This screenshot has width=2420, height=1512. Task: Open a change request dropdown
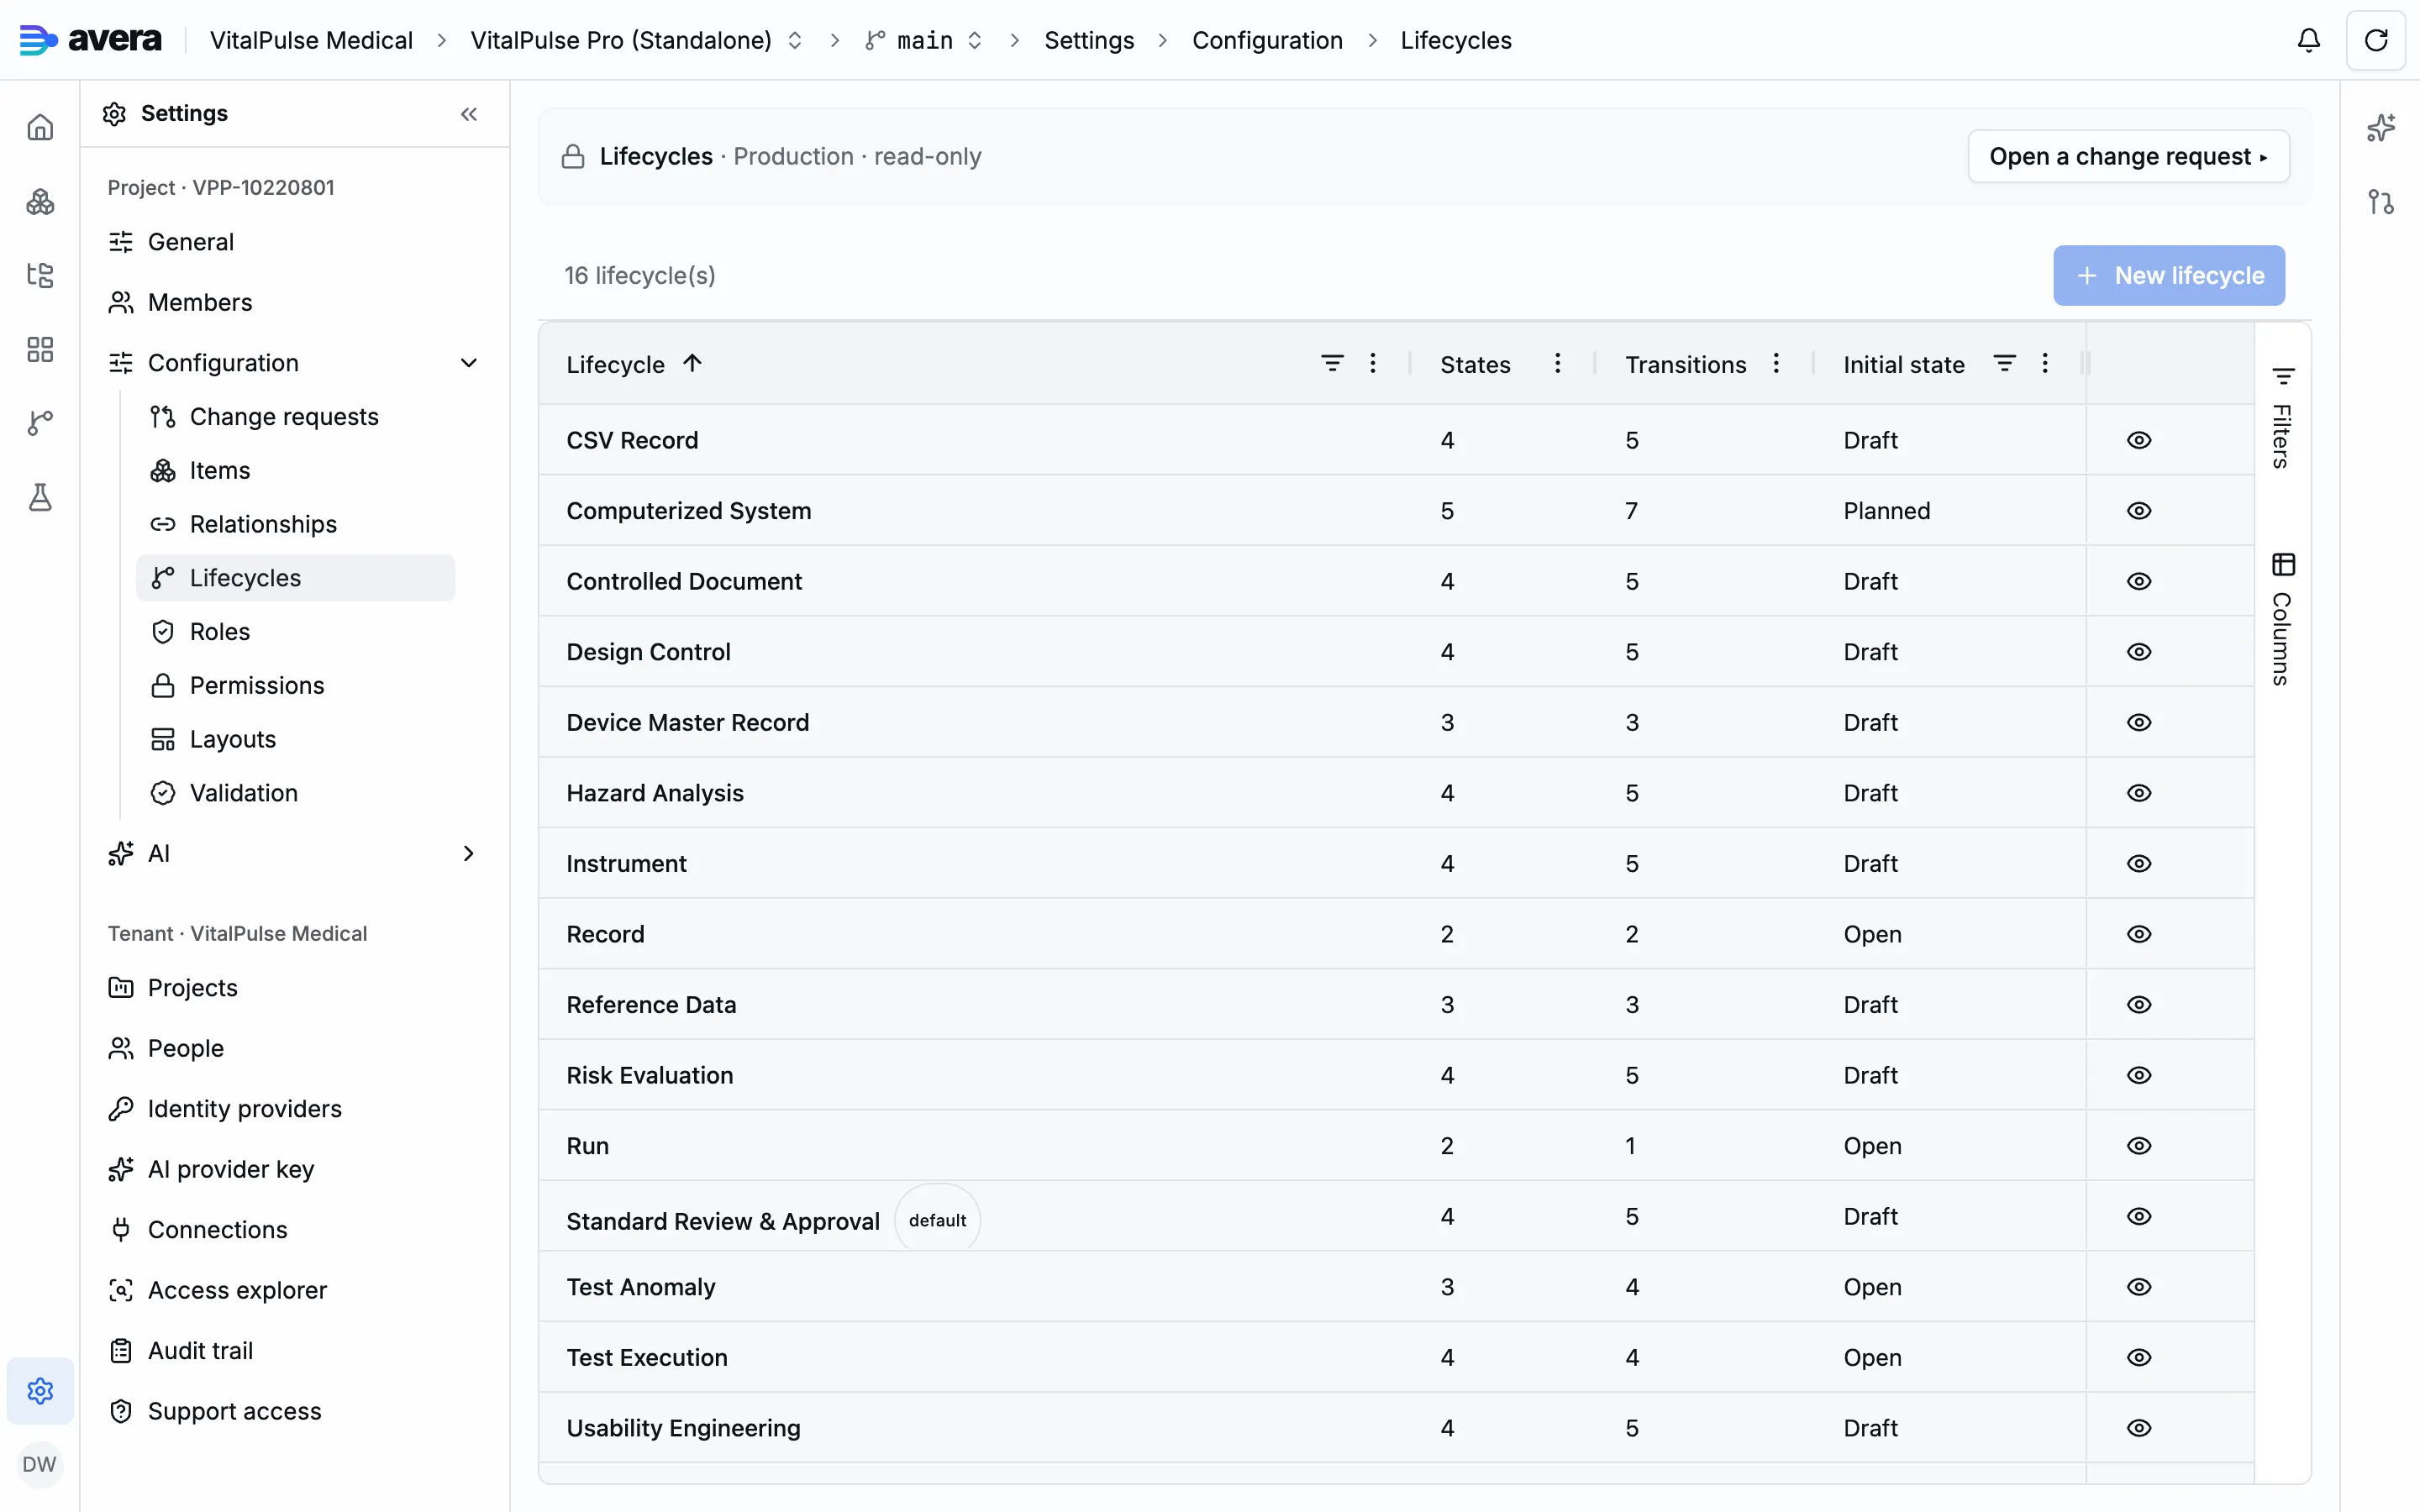click(x=2128, y=156)
